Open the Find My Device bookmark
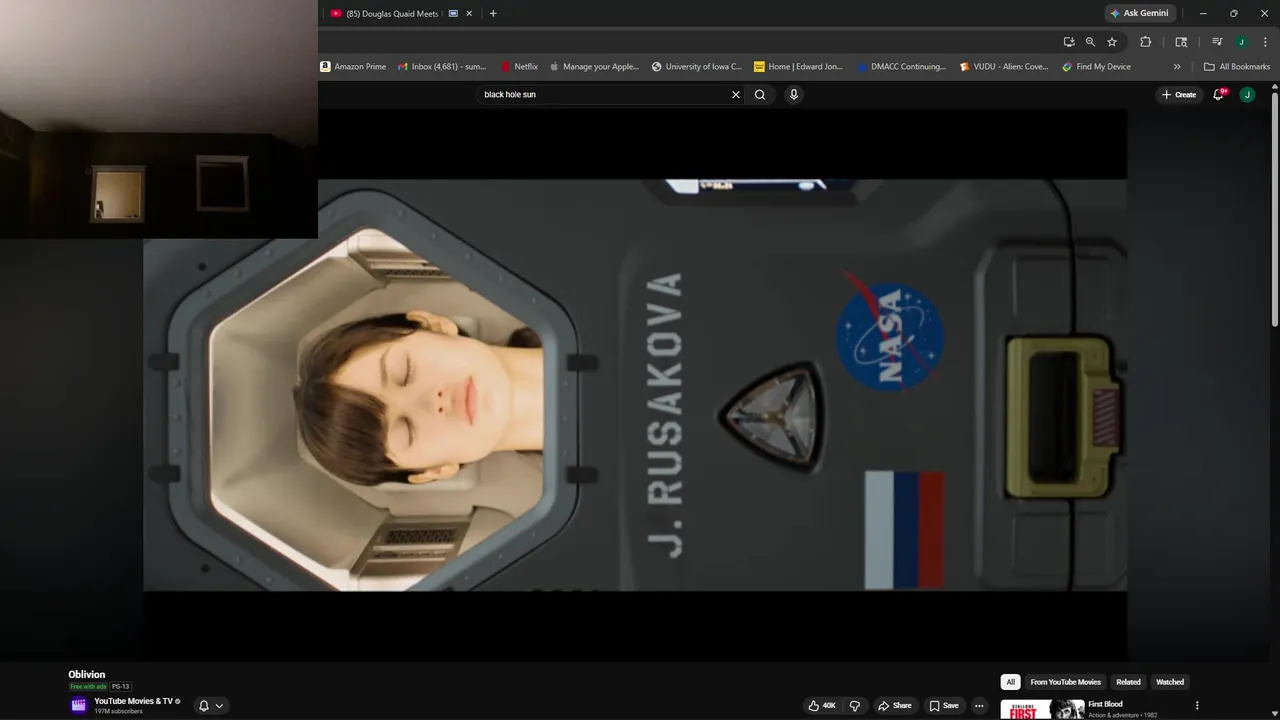This screenshot has height=720, width=1280. point(1097,67)
